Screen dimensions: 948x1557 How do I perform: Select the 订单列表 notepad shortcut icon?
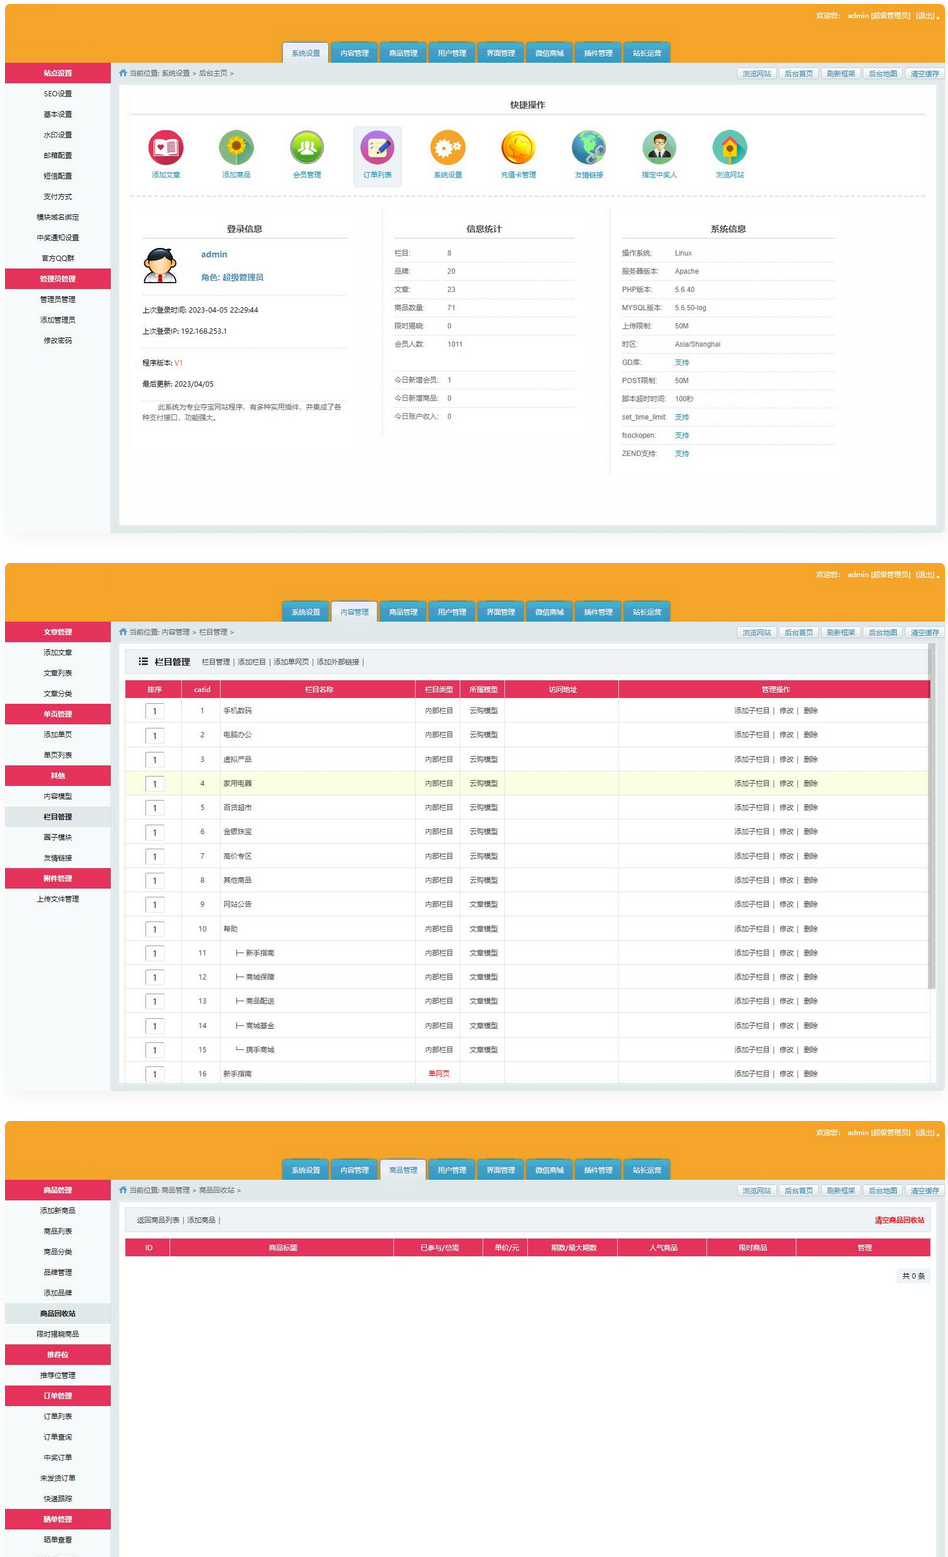pos(377,148)
